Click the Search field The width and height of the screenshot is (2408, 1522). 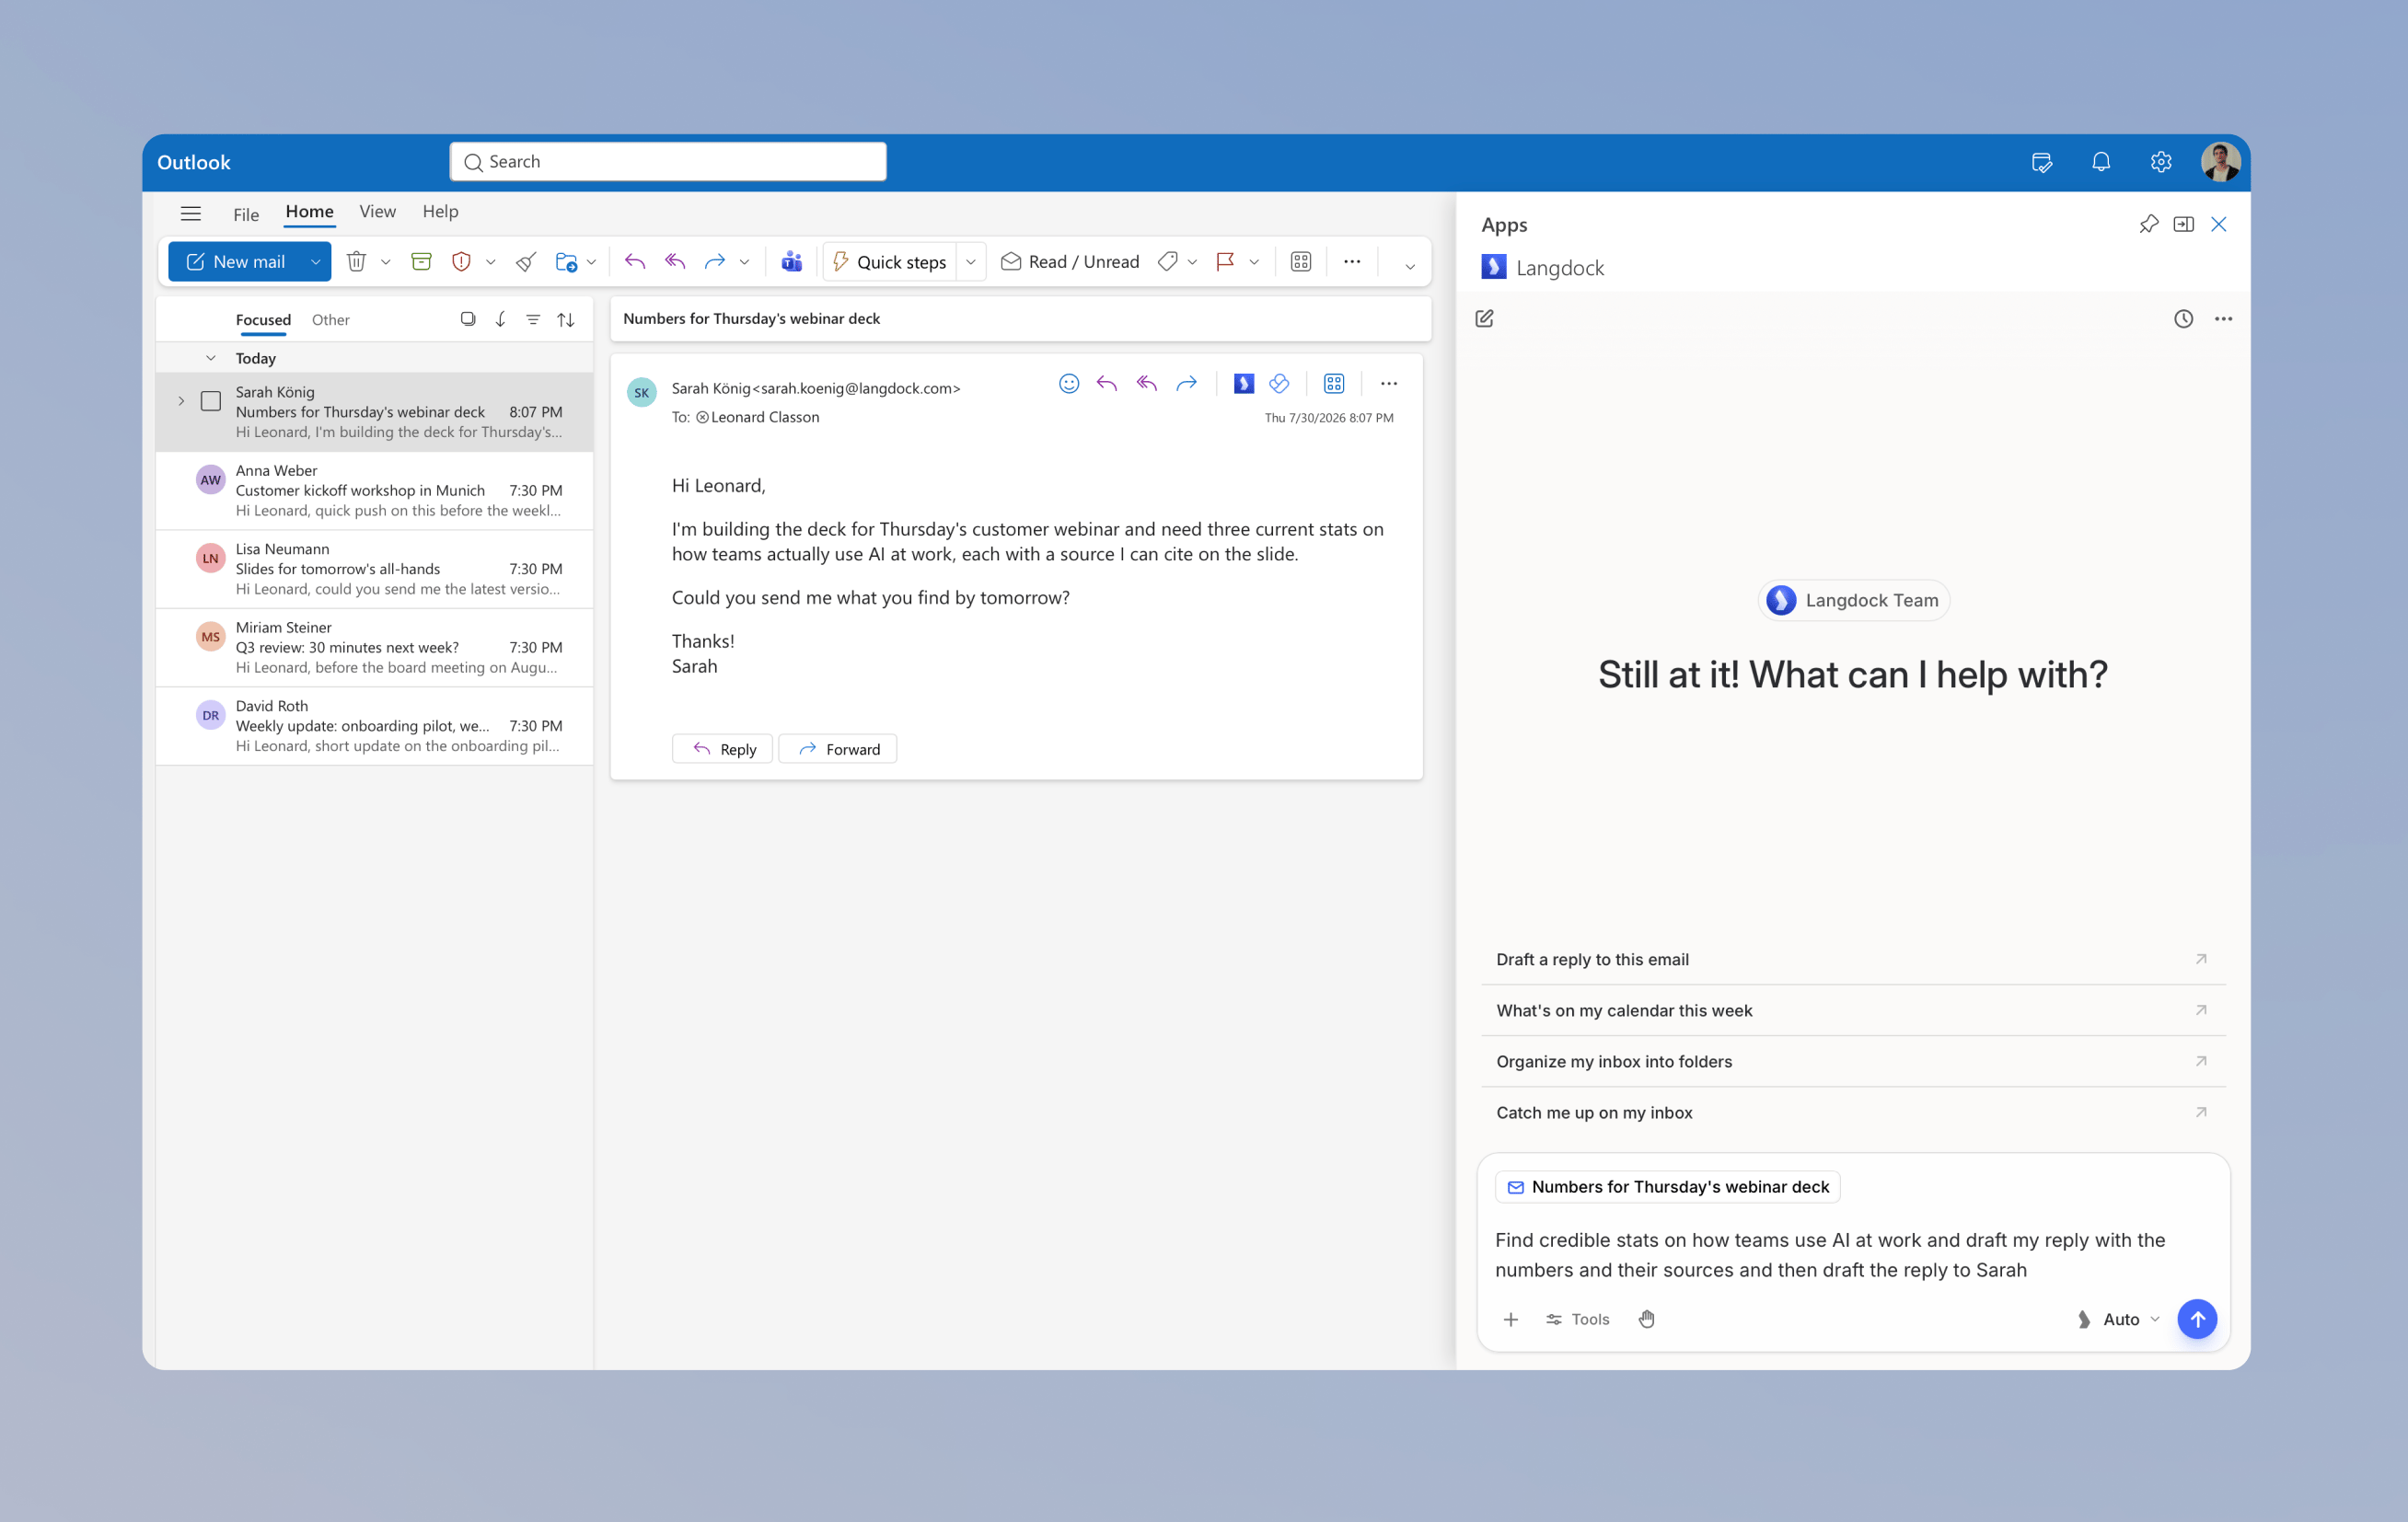point(668,162)
